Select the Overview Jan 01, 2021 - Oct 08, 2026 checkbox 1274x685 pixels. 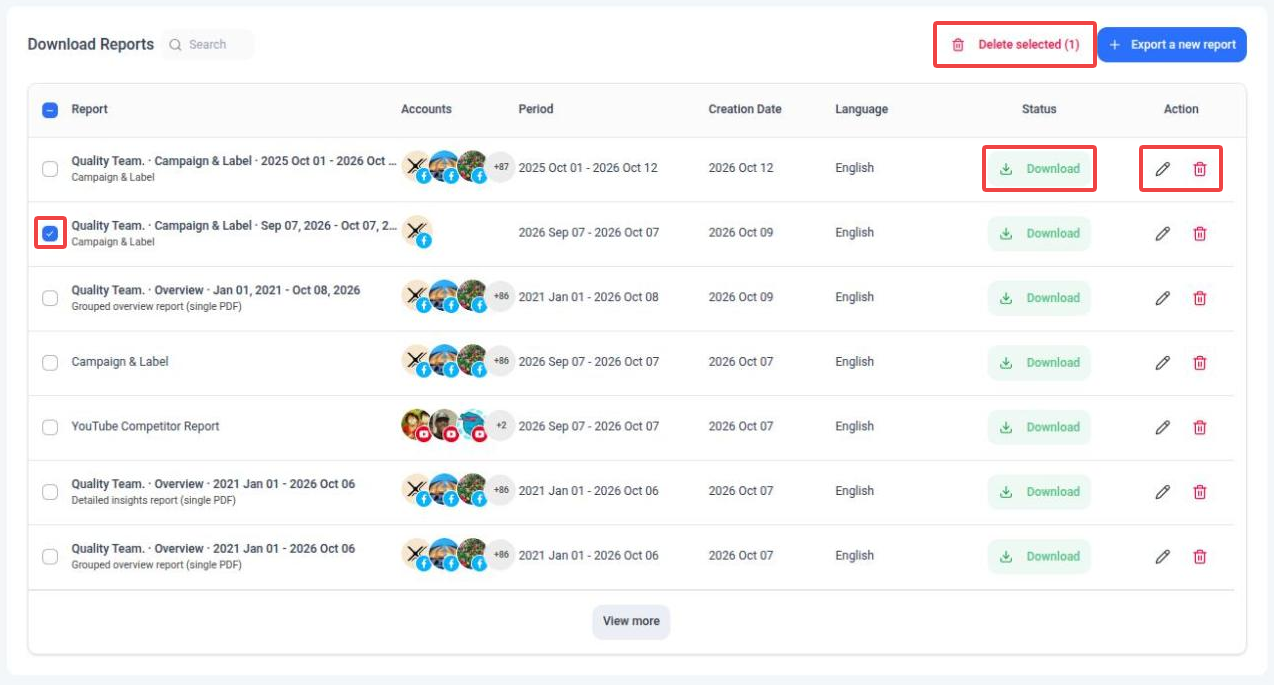tap(50, 297)
